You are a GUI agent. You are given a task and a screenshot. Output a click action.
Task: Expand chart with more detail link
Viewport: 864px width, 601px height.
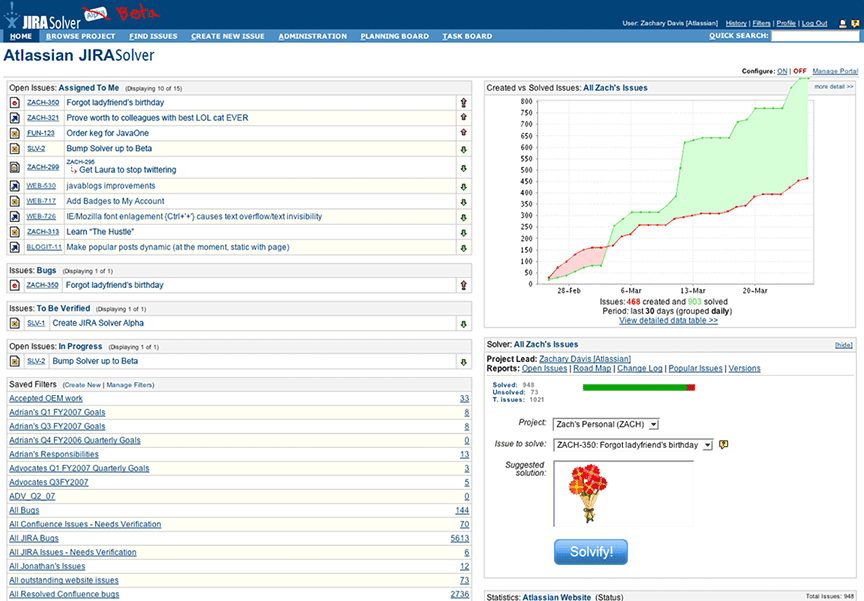834,87
